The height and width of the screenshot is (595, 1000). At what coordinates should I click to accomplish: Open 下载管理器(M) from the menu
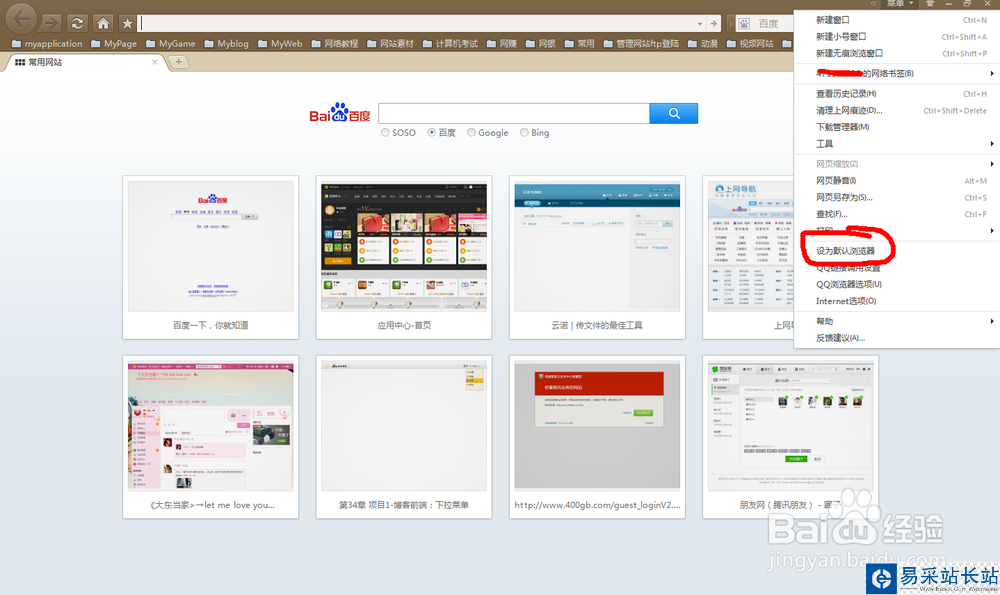[x=897, y=127]
